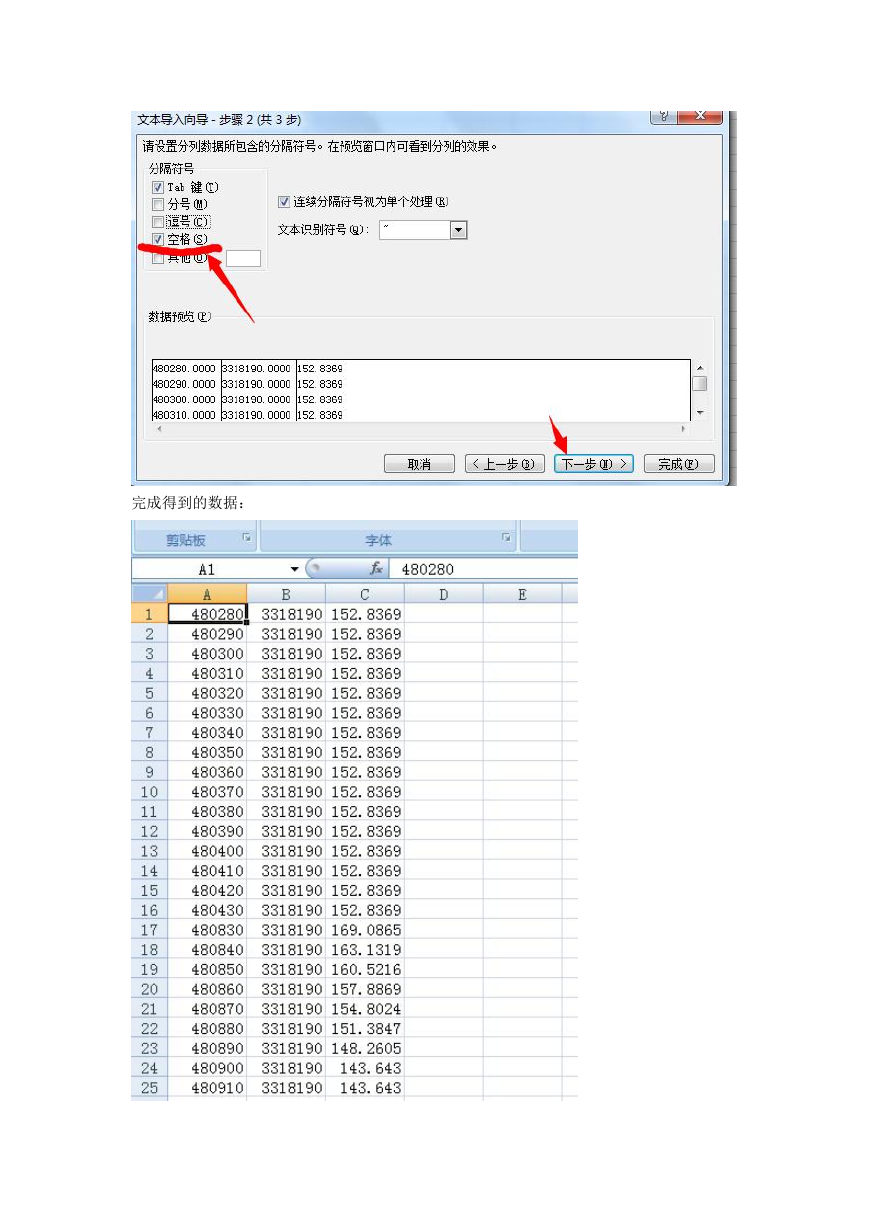The height and width of the screenshot is (1228, 869).
Task: Click cell A2 with 480290
Action: point(207,634)
